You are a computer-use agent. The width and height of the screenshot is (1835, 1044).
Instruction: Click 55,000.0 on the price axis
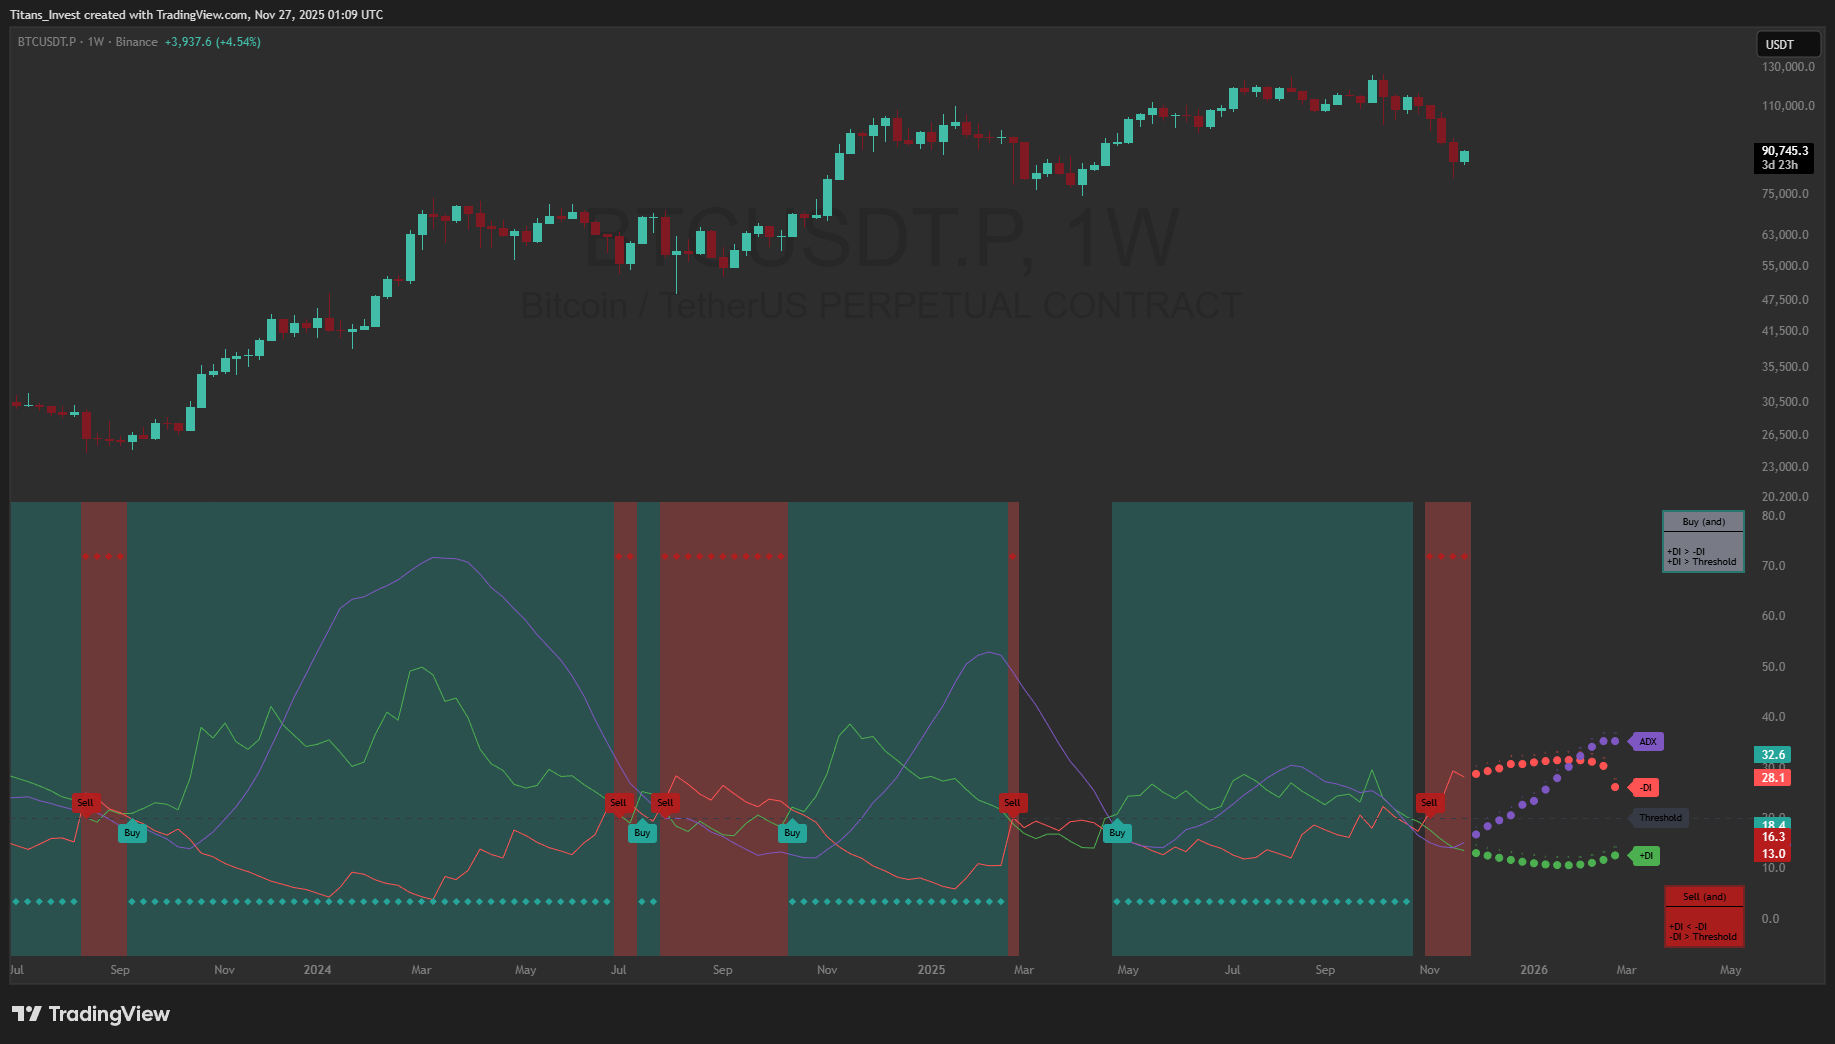pos(1785,266)
